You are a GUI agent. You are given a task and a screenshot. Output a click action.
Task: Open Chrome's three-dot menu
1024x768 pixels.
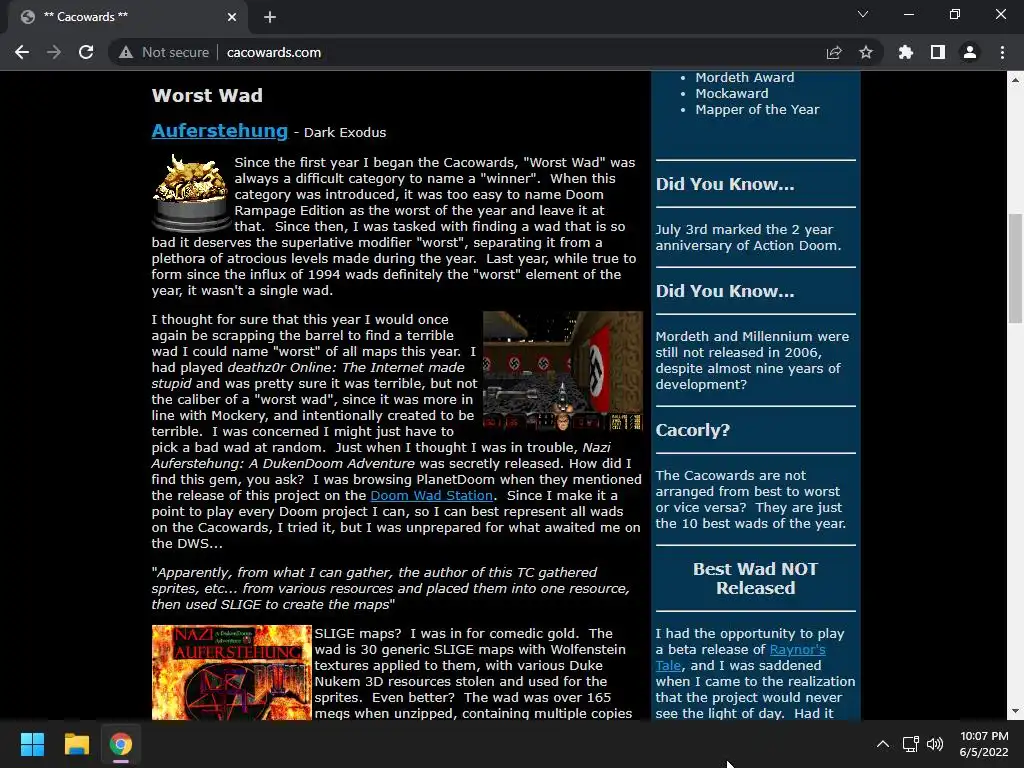(x=1002, y=52)
